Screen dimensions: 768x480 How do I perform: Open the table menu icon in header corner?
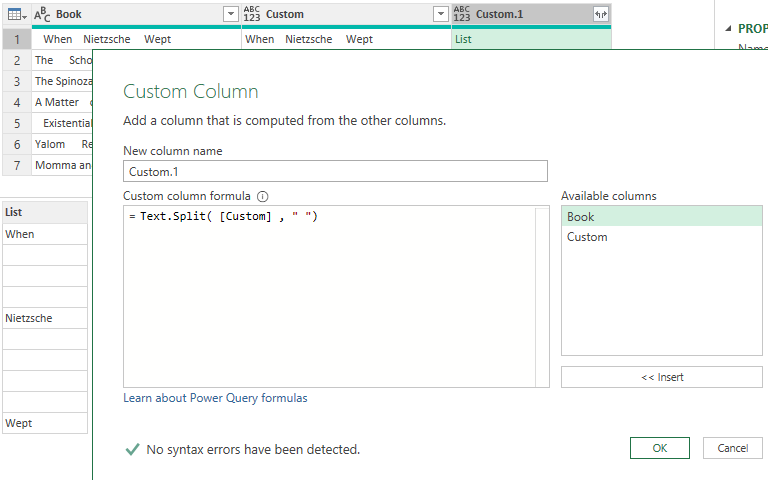[17, 15]
